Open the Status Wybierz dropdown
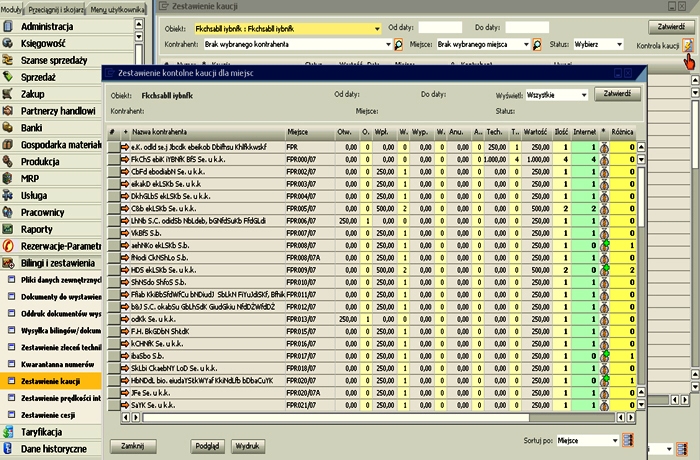This screenshot has height=460, width=700. [x=598, y=45]
